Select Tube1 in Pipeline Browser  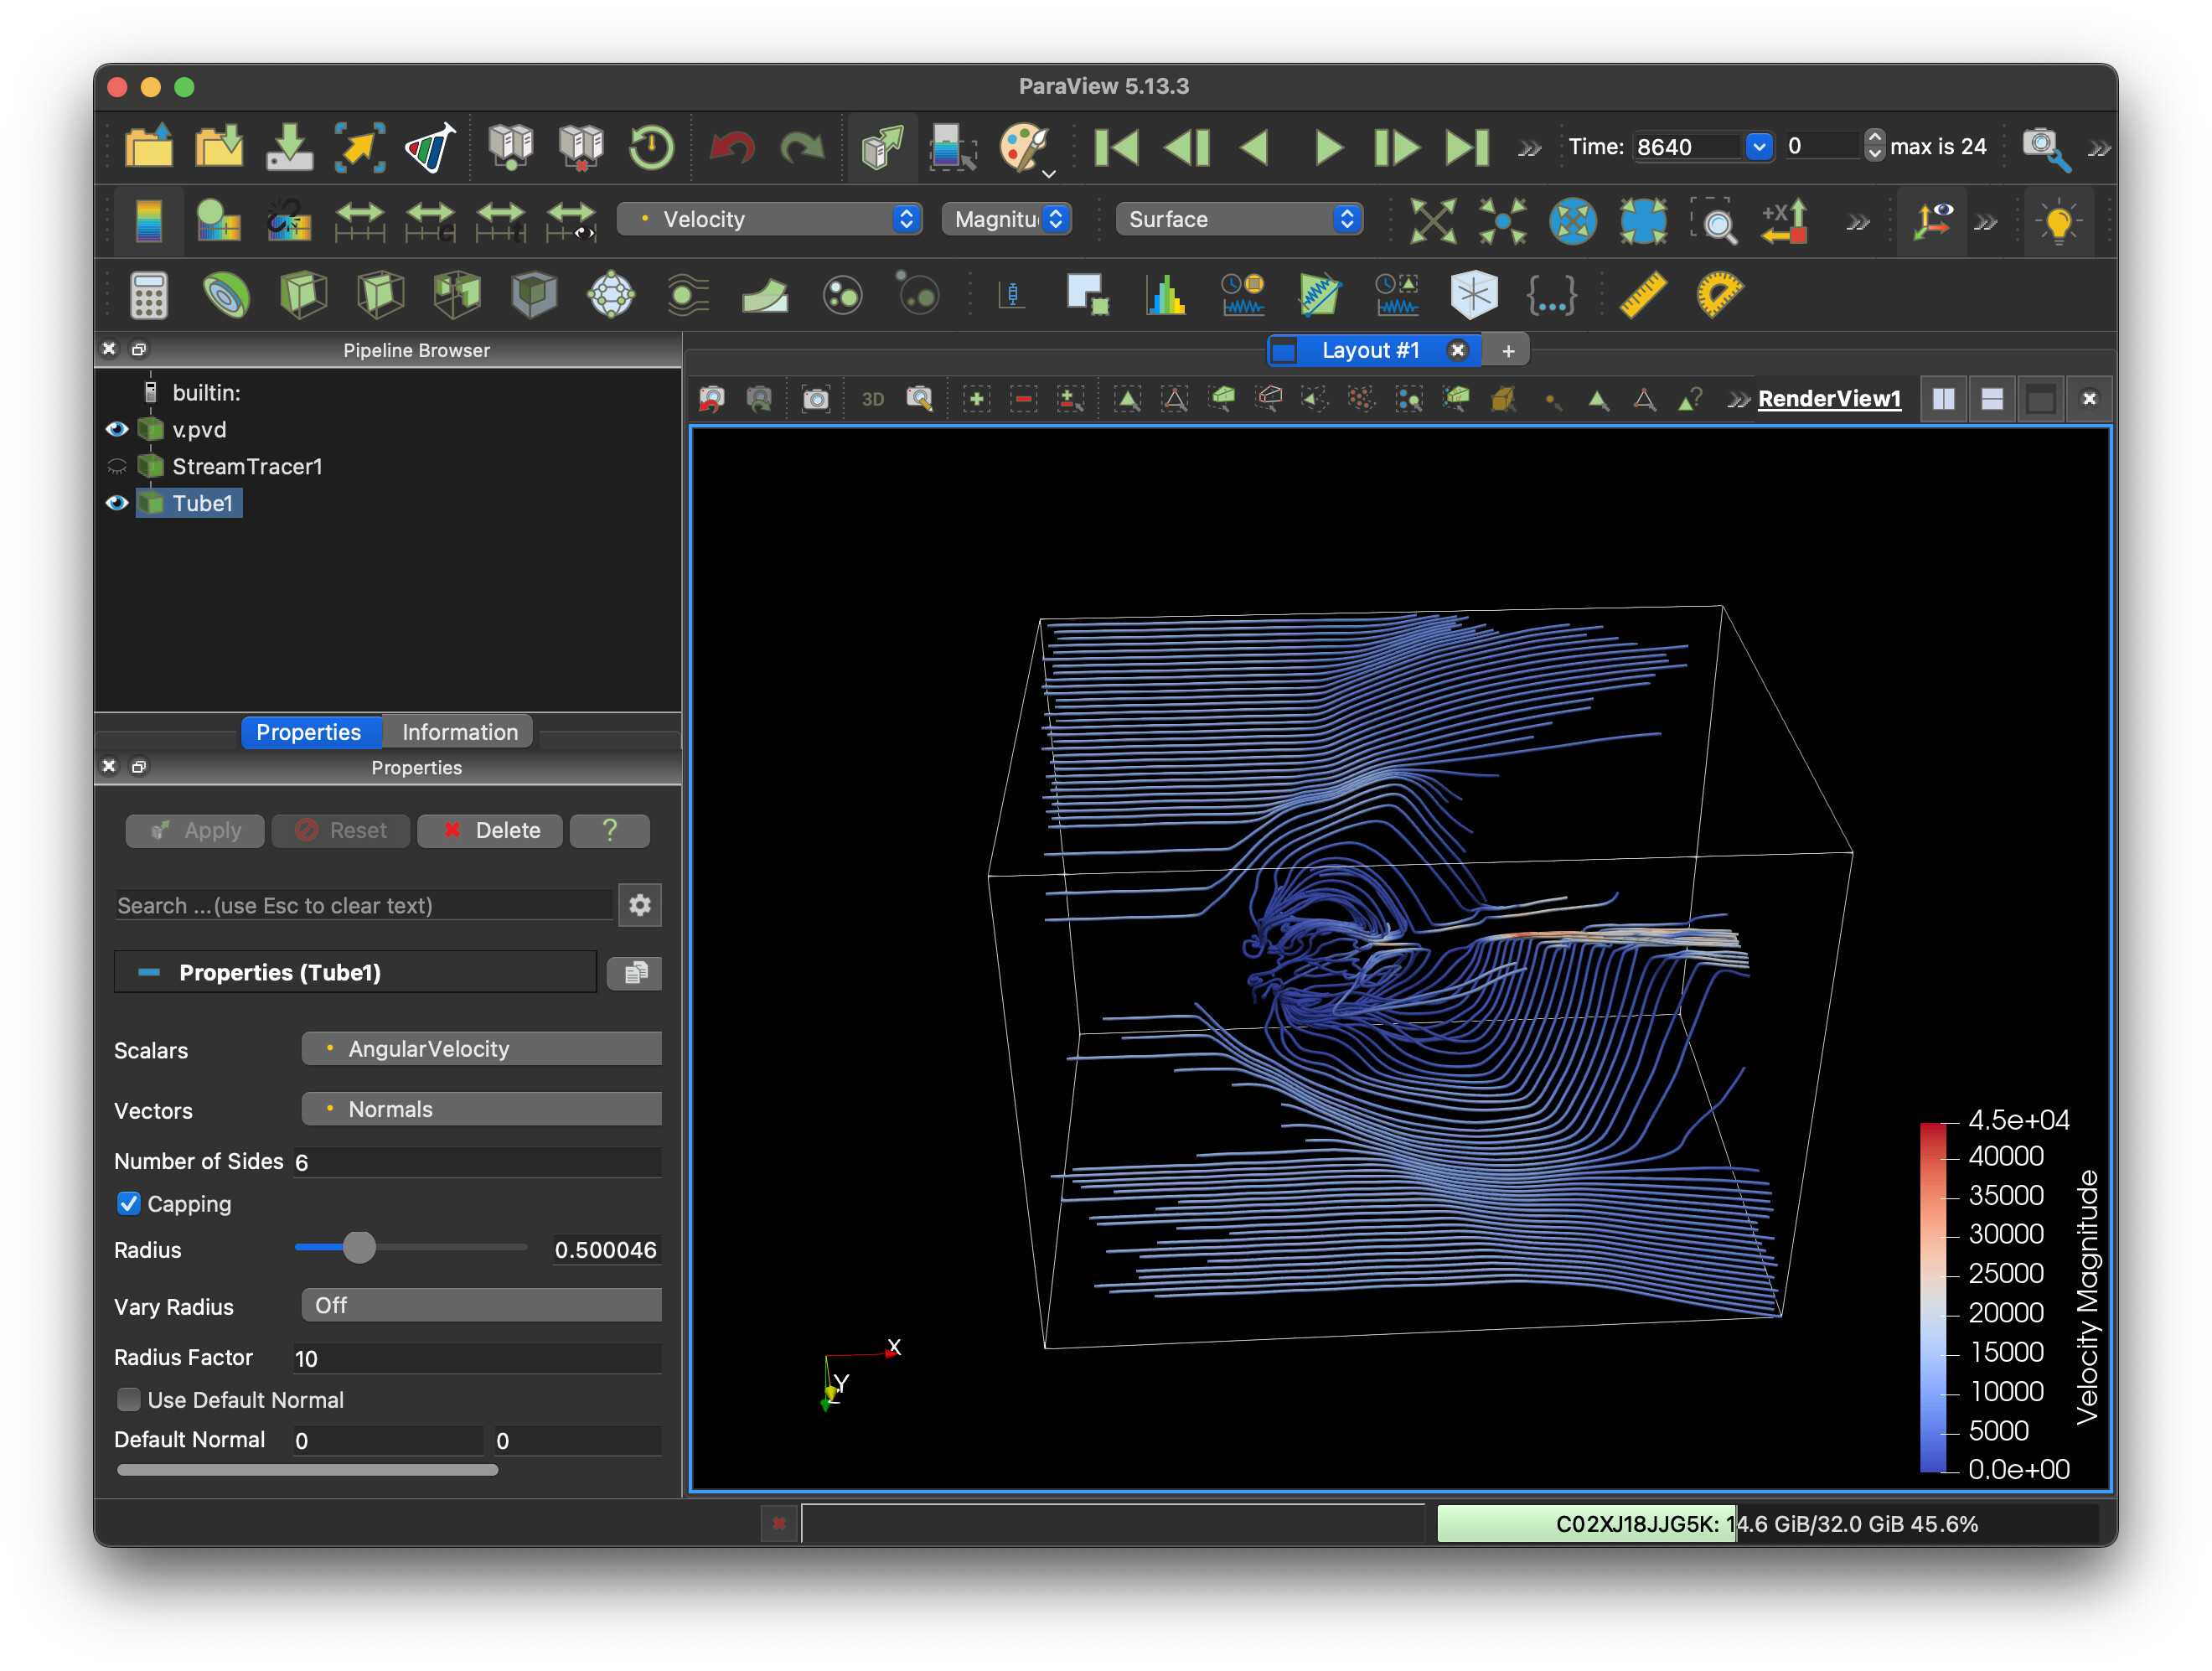[202, 503]
